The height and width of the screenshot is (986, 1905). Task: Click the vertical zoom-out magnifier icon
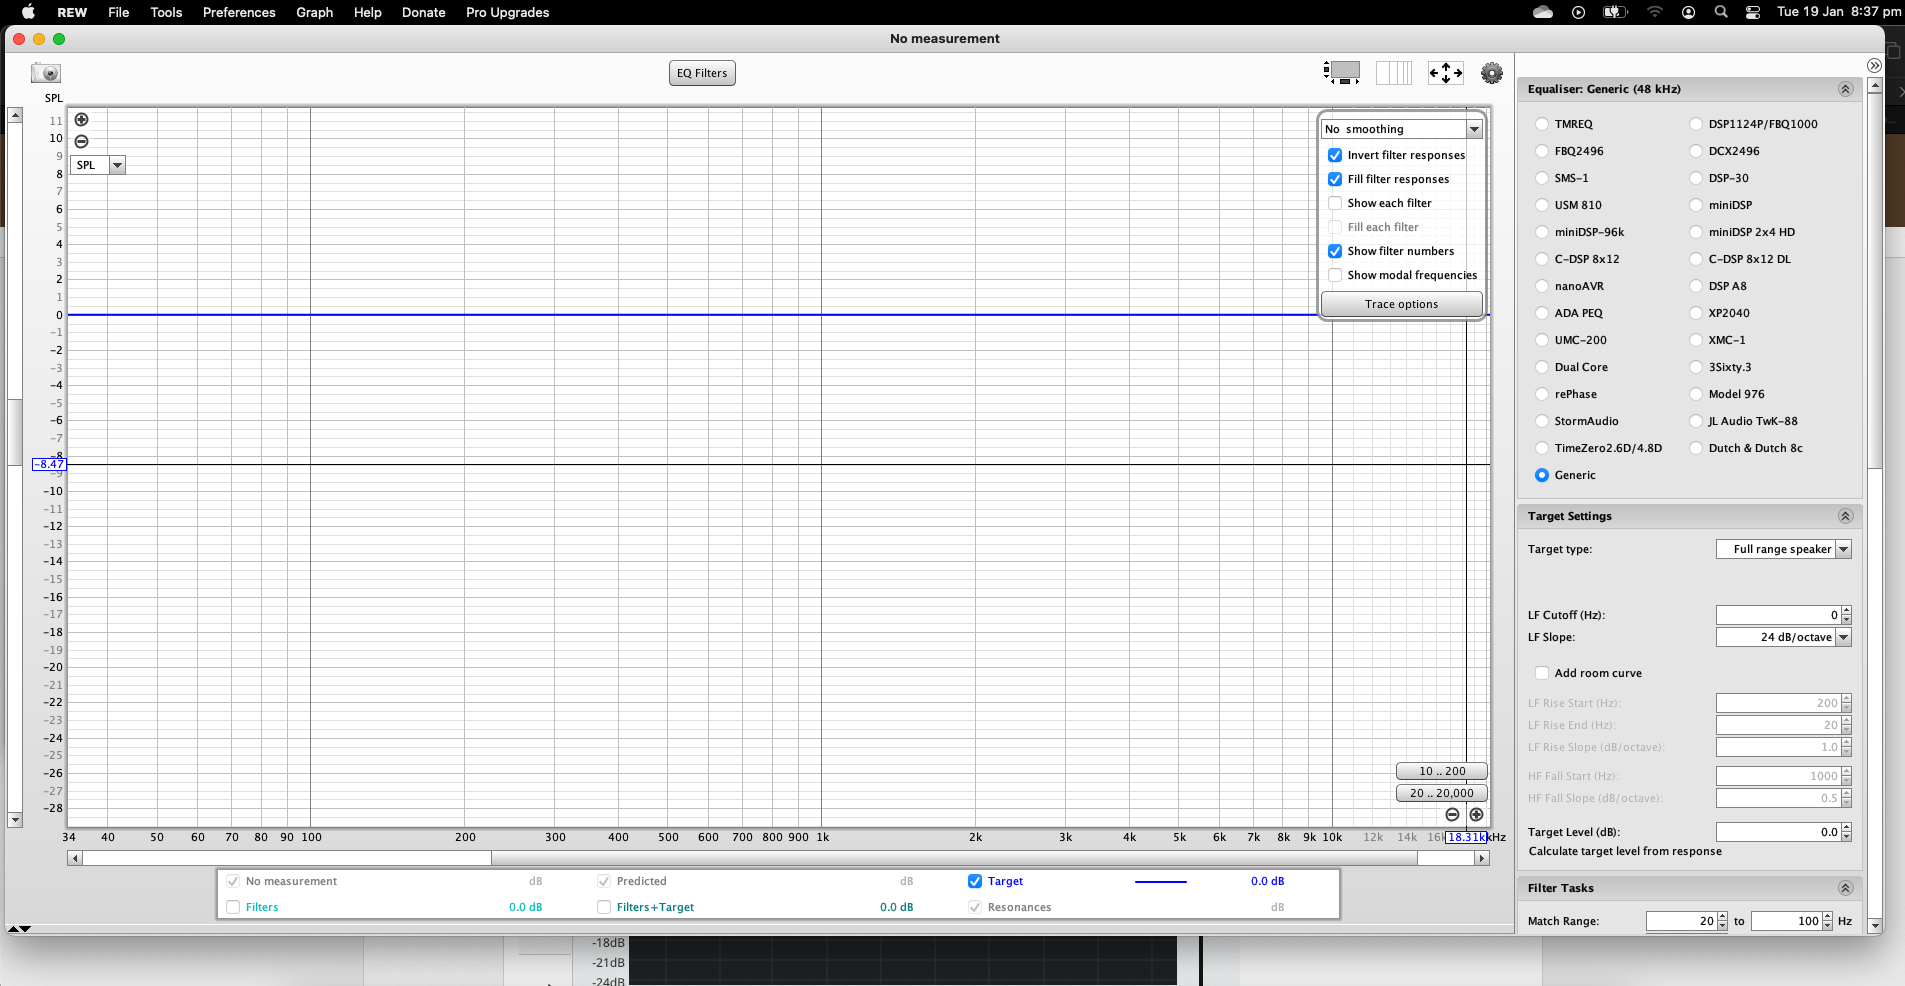(82, 142)
